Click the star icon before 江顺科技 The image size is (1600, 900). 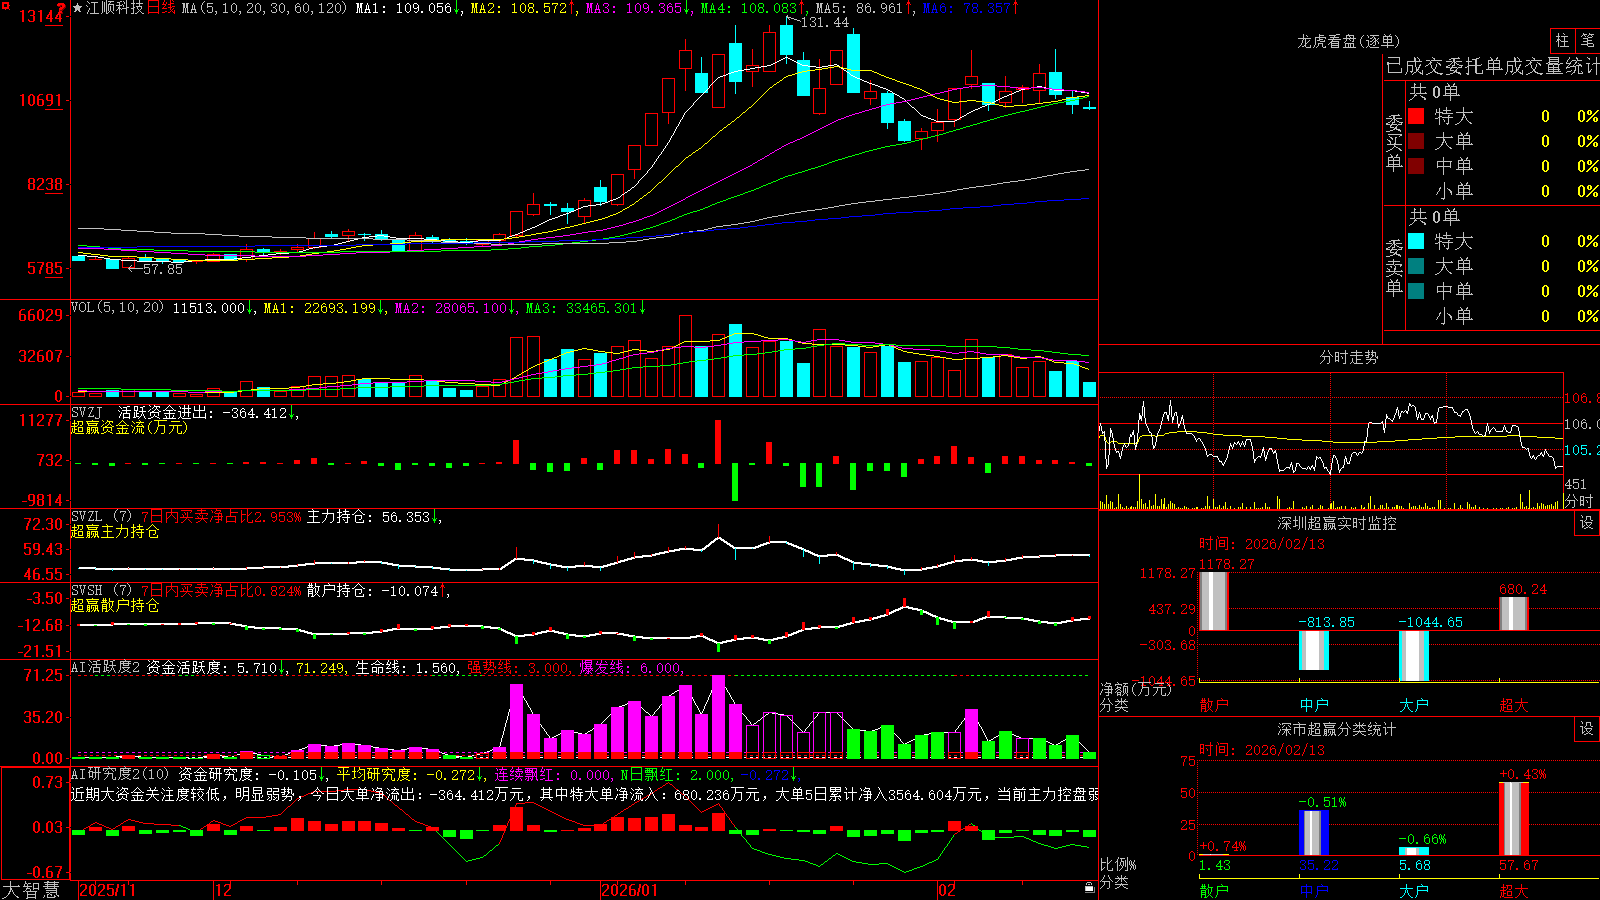point(78,8)
